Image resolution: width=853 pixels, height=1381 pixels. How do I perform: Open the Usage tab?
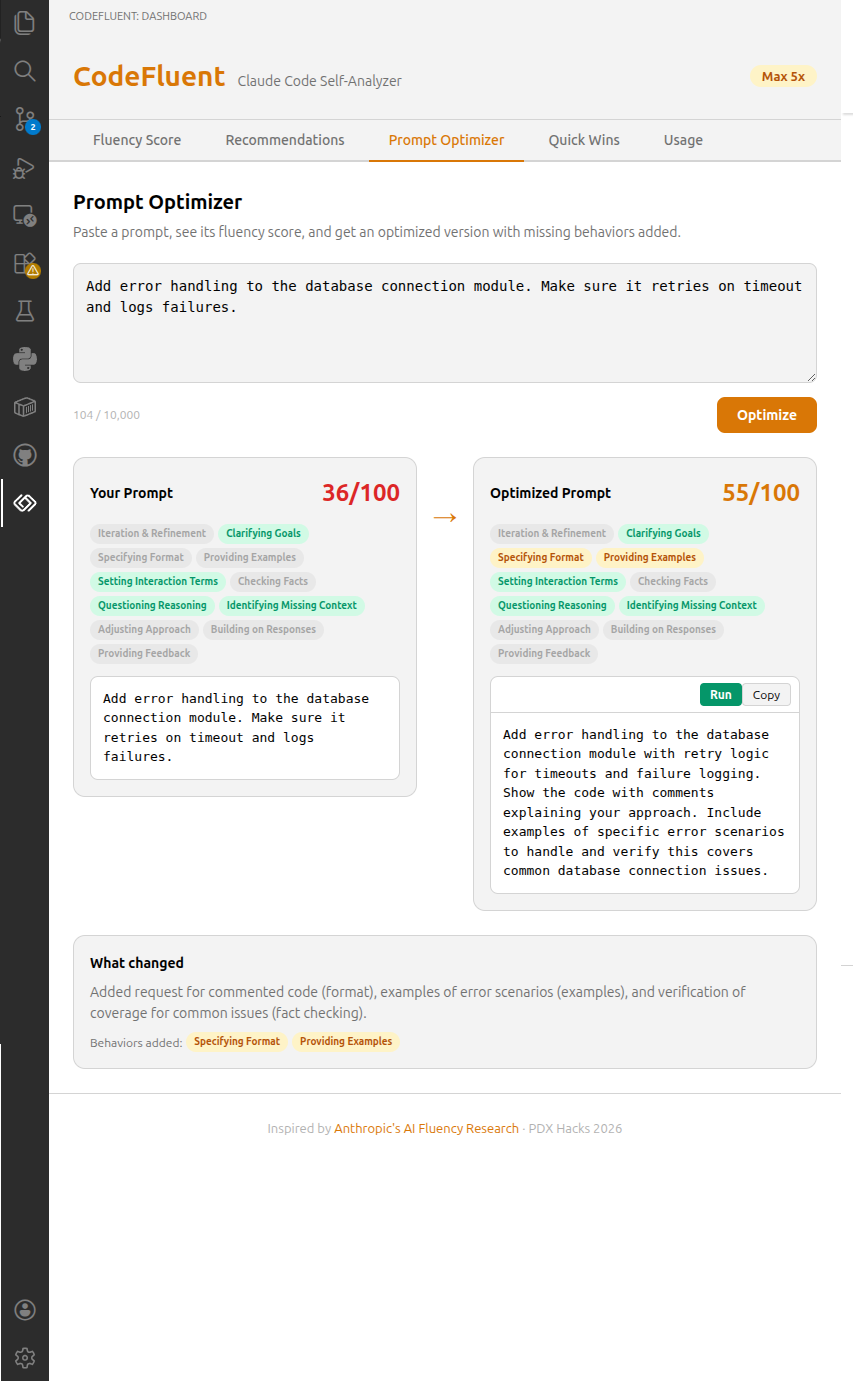[x=683, y=140]
